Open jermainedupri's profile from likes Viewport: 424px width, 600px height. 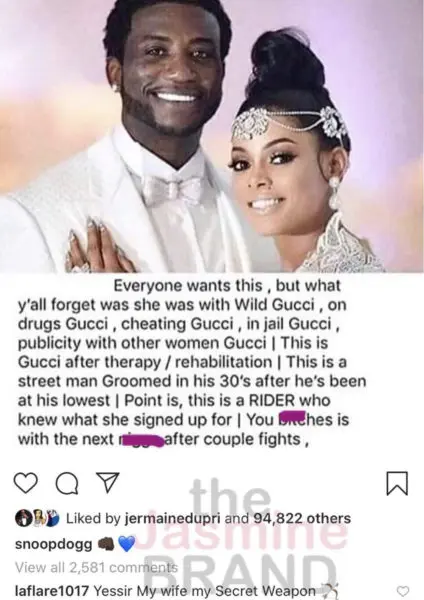click(x=172, y=518)
